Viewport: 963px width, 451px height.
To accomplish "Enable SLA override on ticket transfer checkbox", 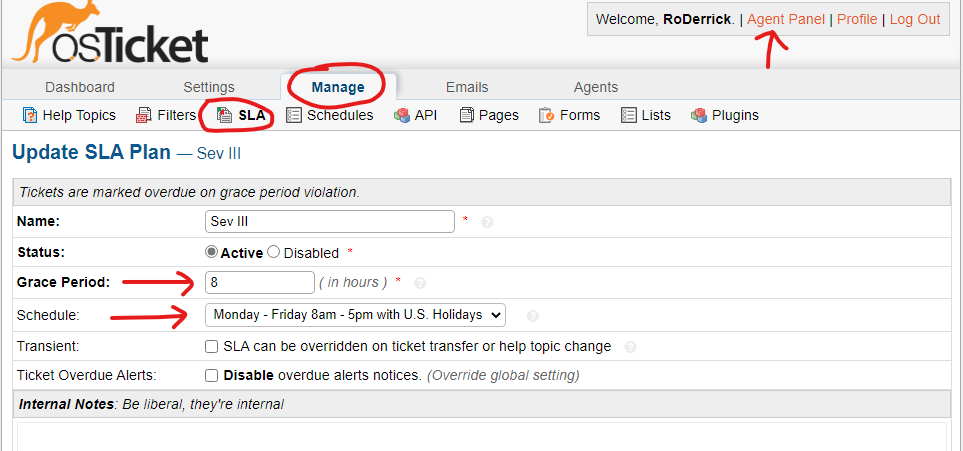I will pos(211,347).
